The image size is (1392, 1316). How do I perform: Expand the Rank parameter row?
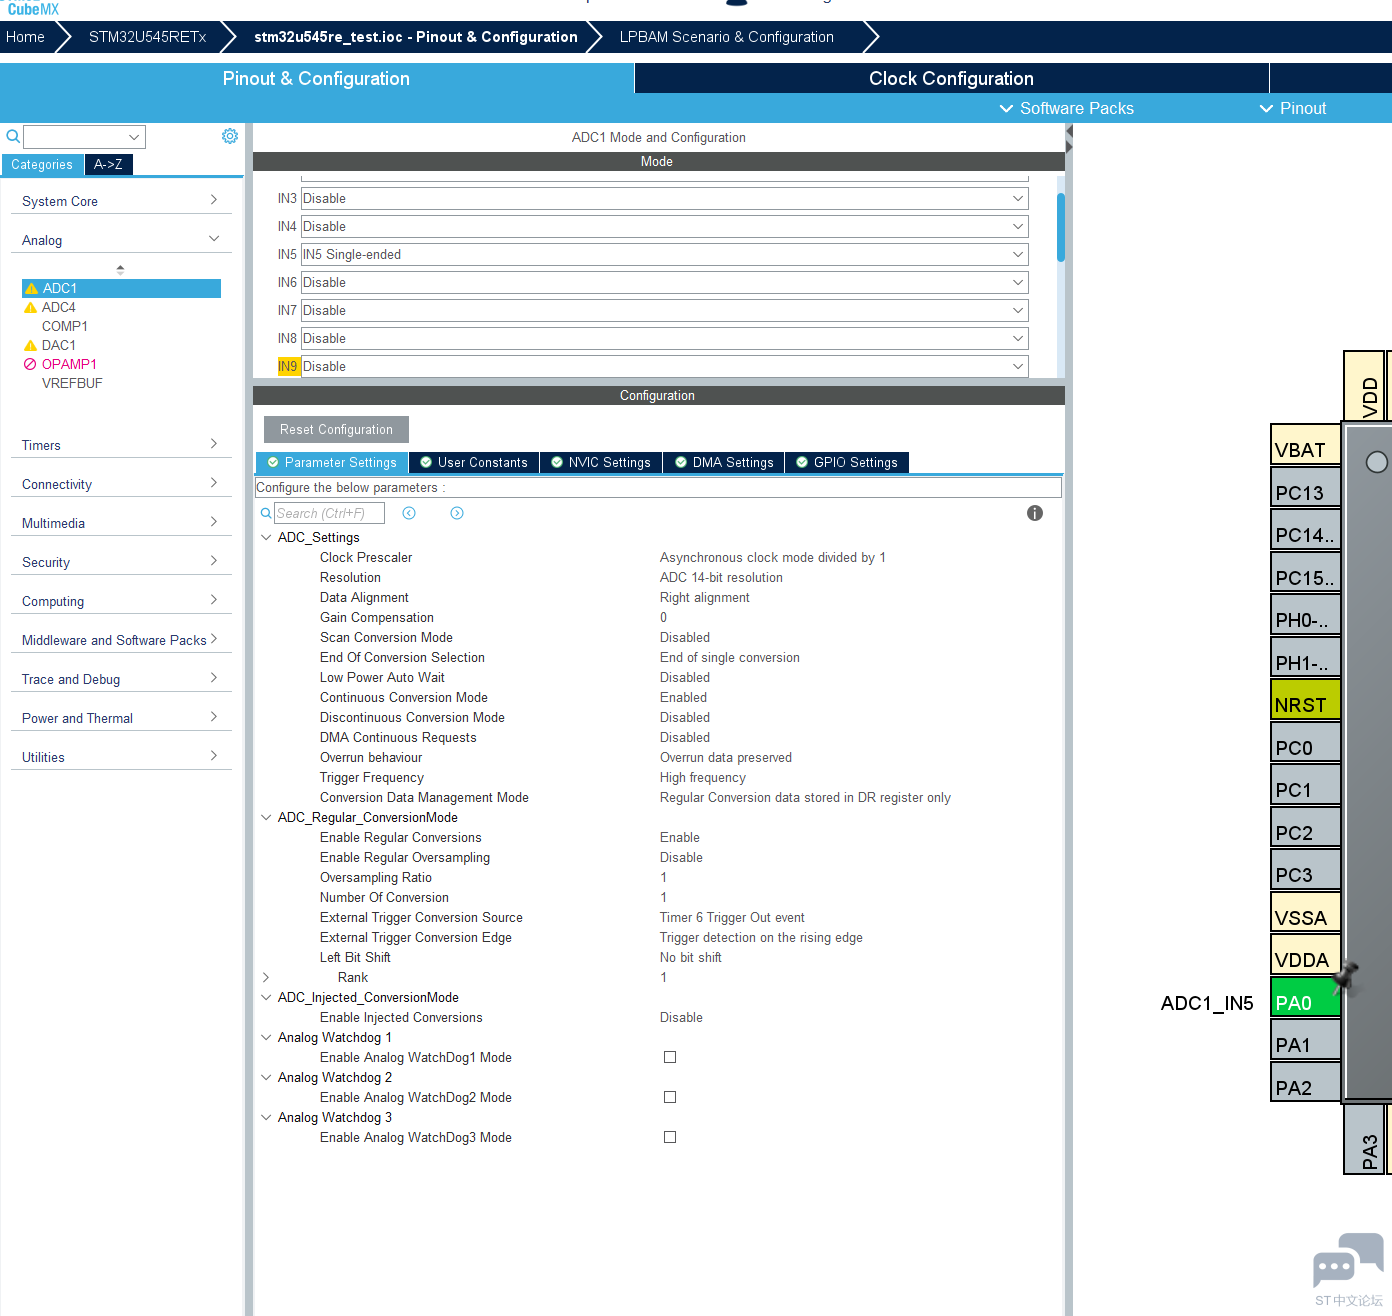266,977
